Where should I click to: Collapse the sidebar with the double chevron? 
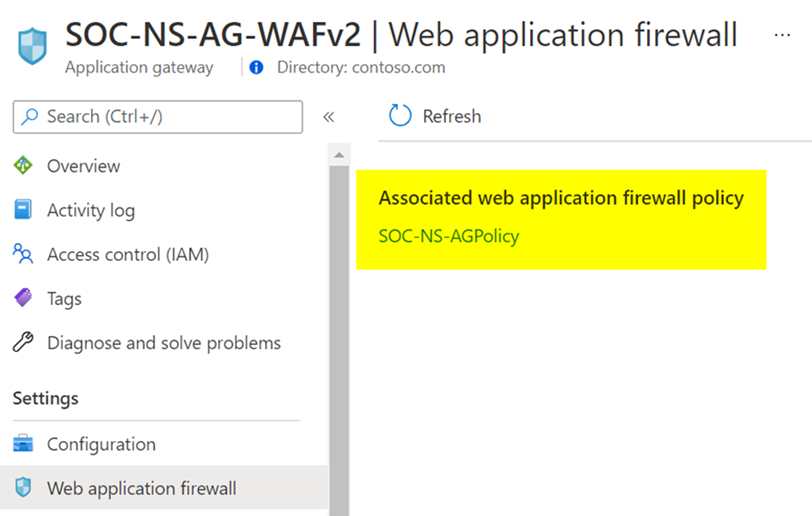328,117
